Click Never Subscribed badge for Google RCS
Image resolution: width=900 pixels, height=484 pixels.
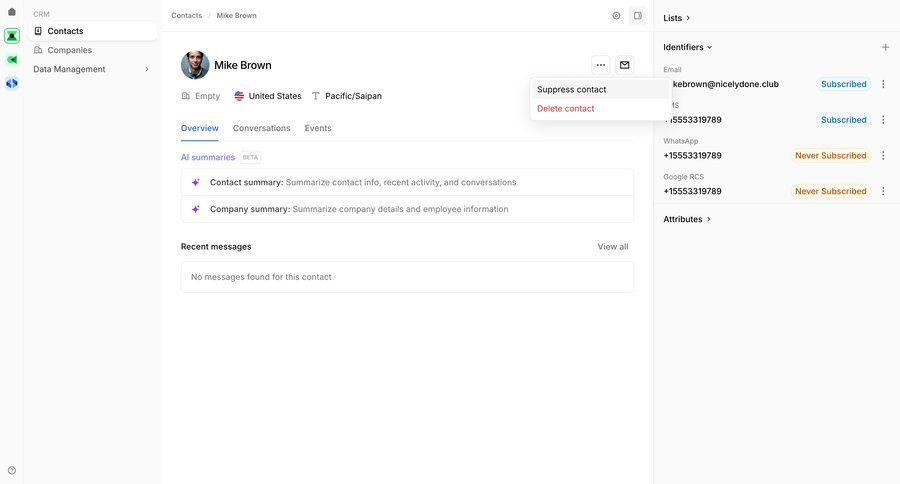[x=831, y=191]
